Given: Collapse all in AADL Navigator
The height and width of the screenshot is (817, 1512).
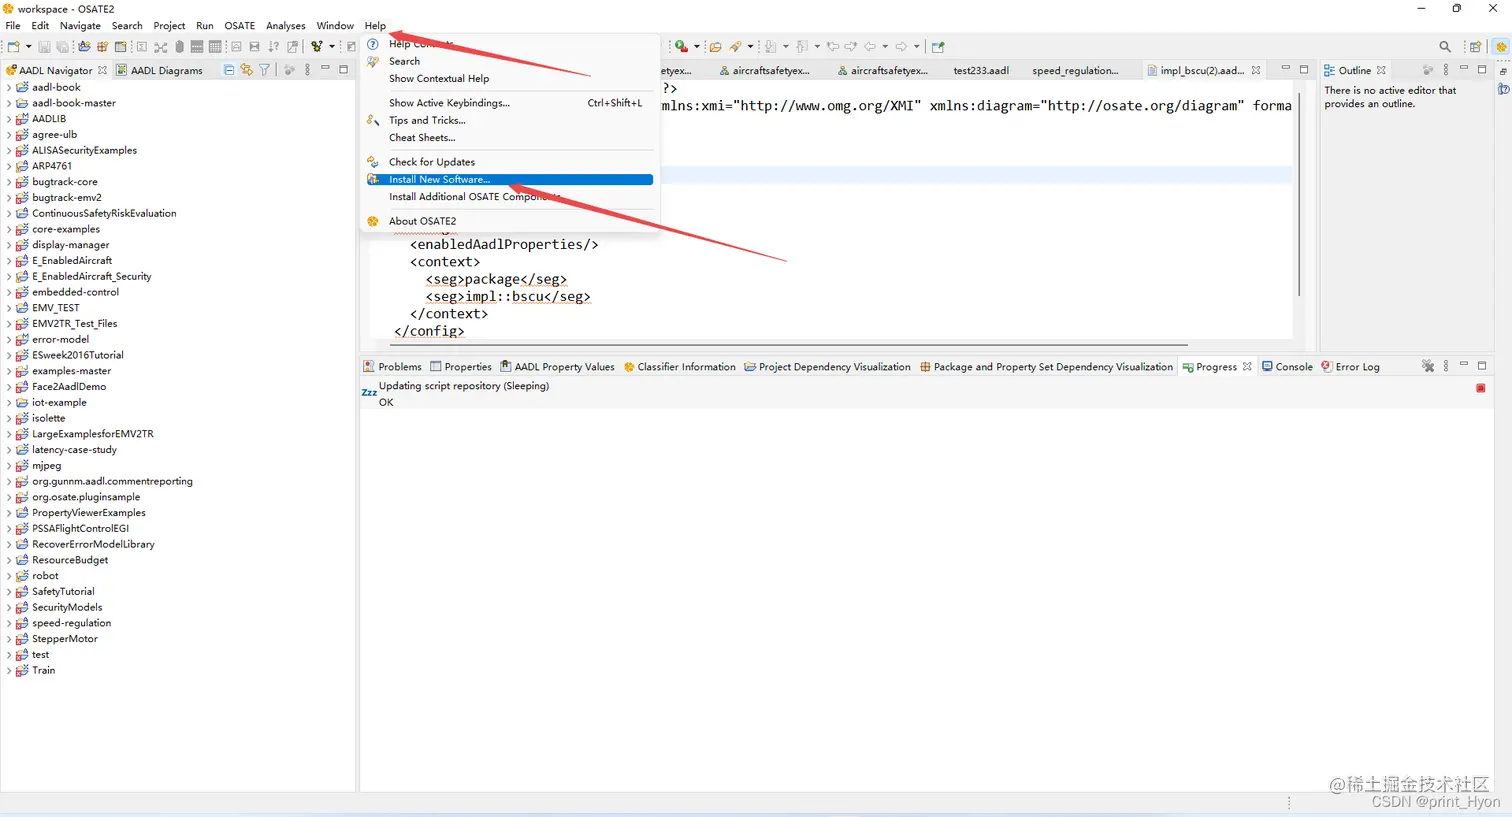Looking at the screenshot, I should [228, 70].
